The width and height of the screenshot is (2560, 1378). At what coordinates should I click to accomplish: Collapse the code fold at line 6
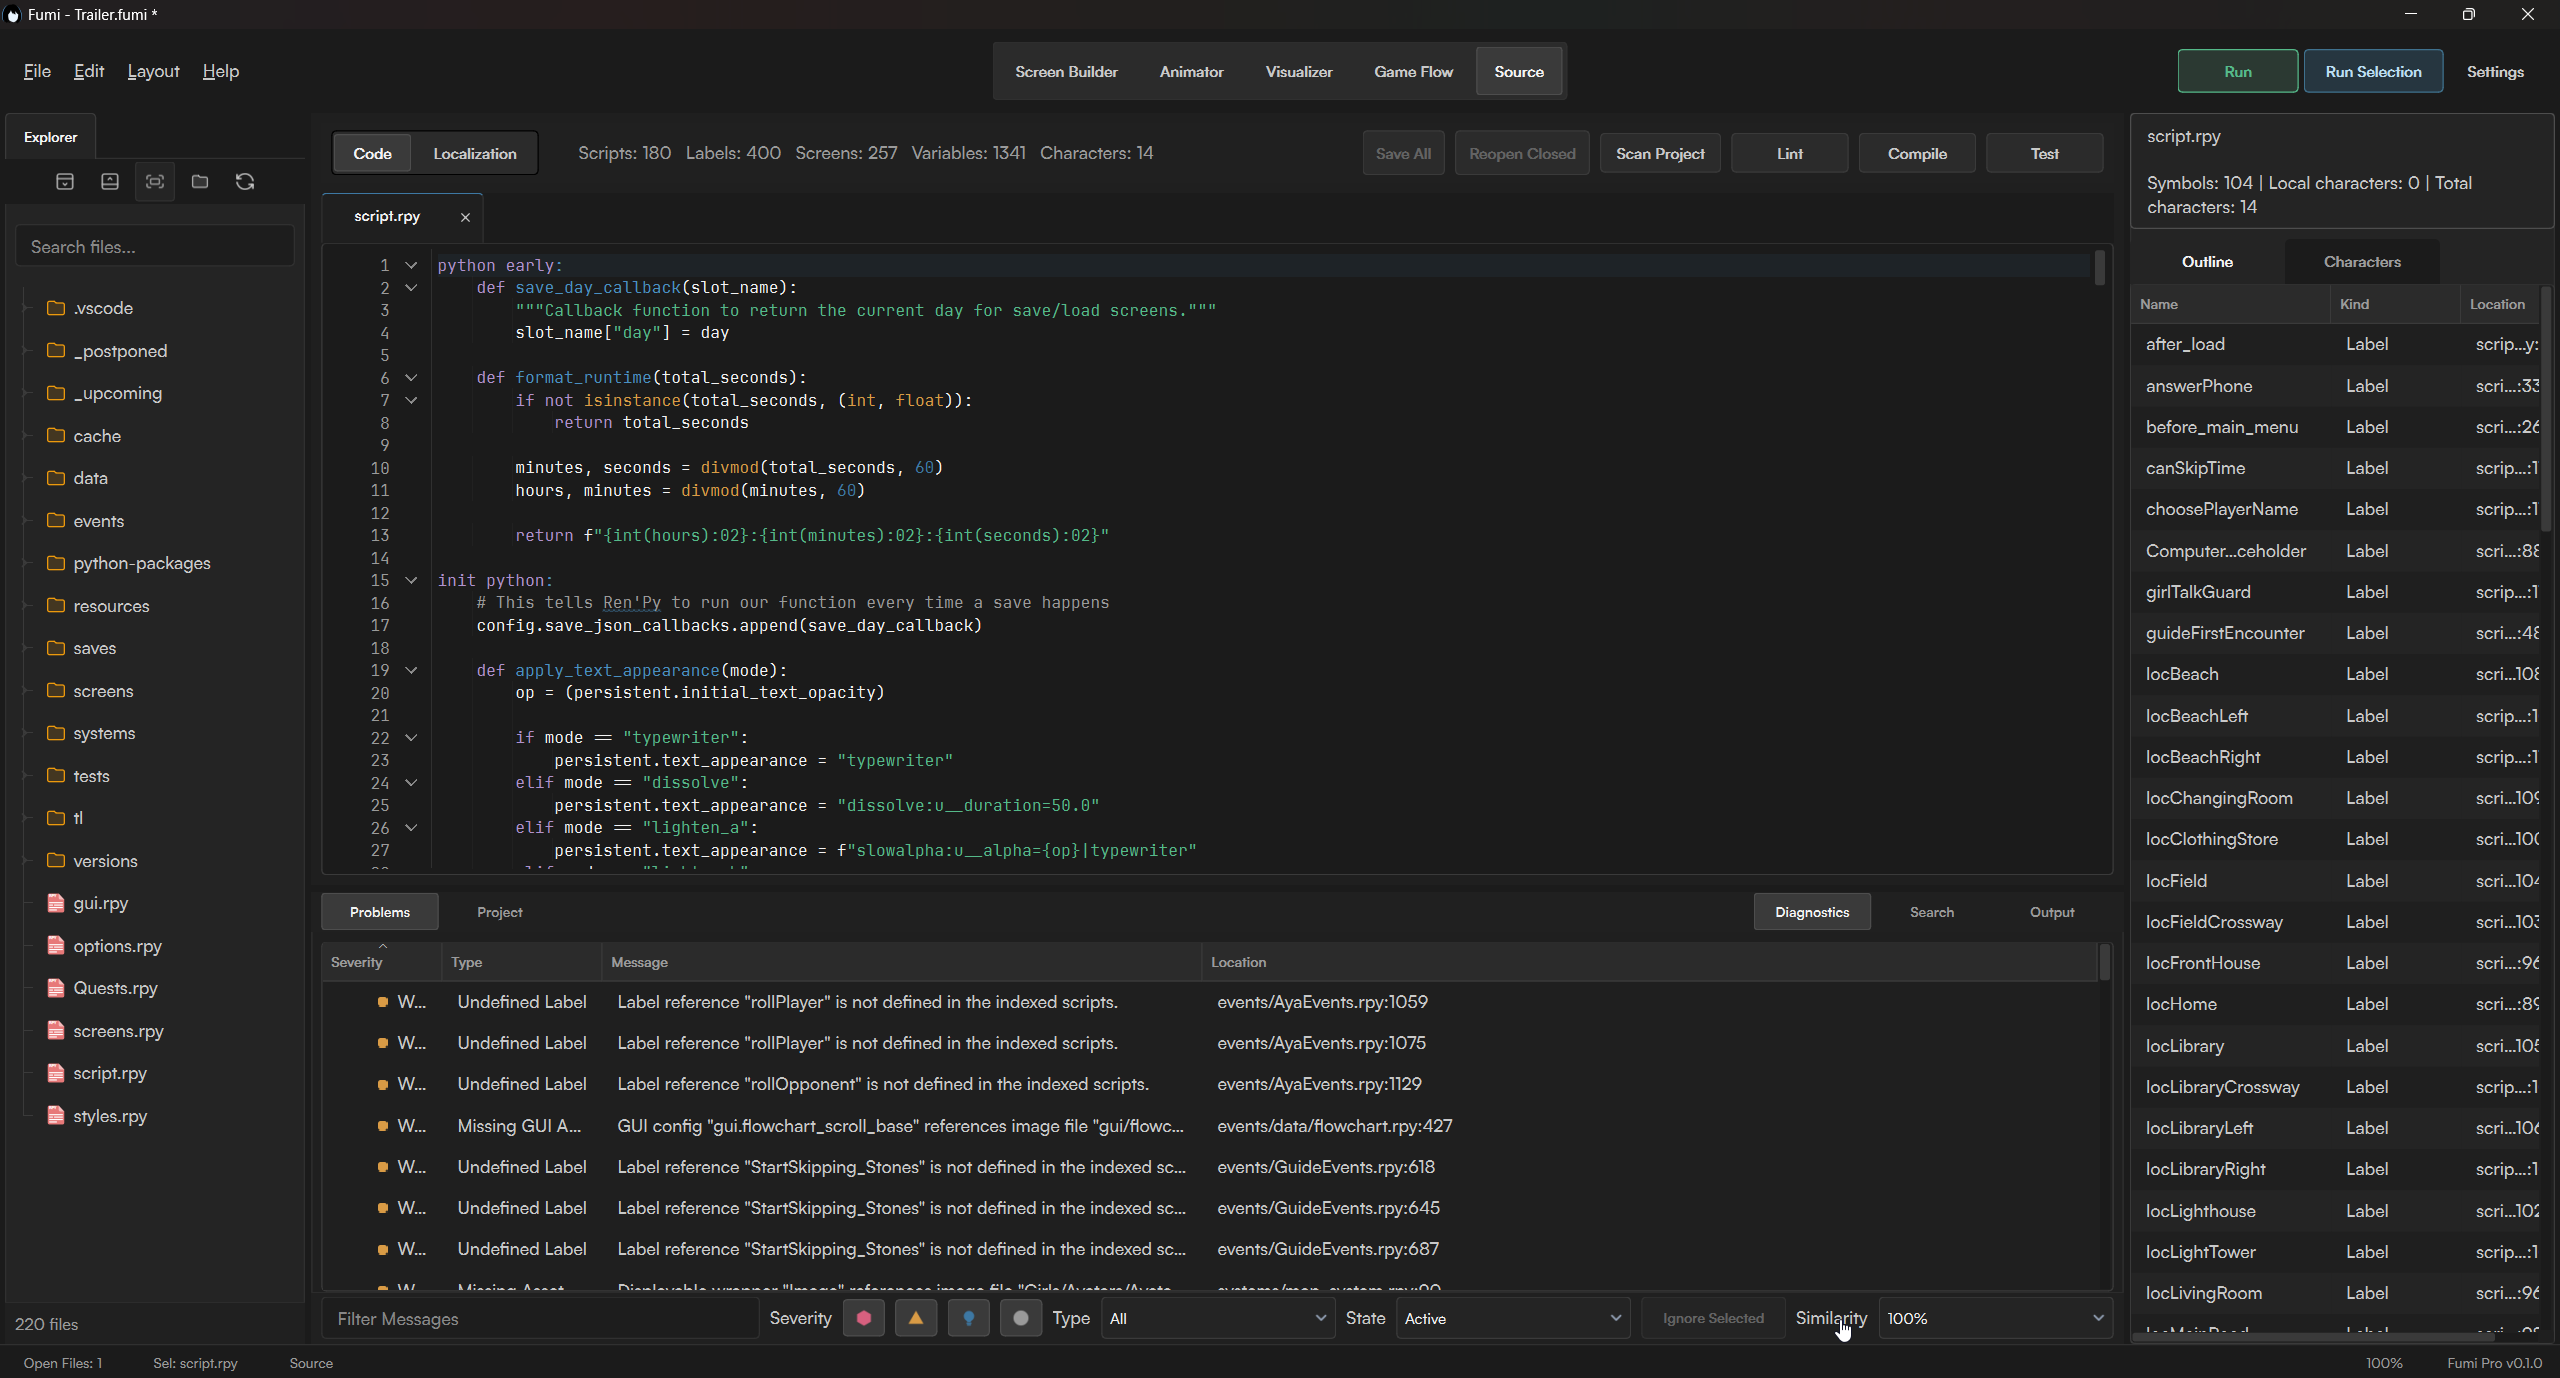click(411, 378)
